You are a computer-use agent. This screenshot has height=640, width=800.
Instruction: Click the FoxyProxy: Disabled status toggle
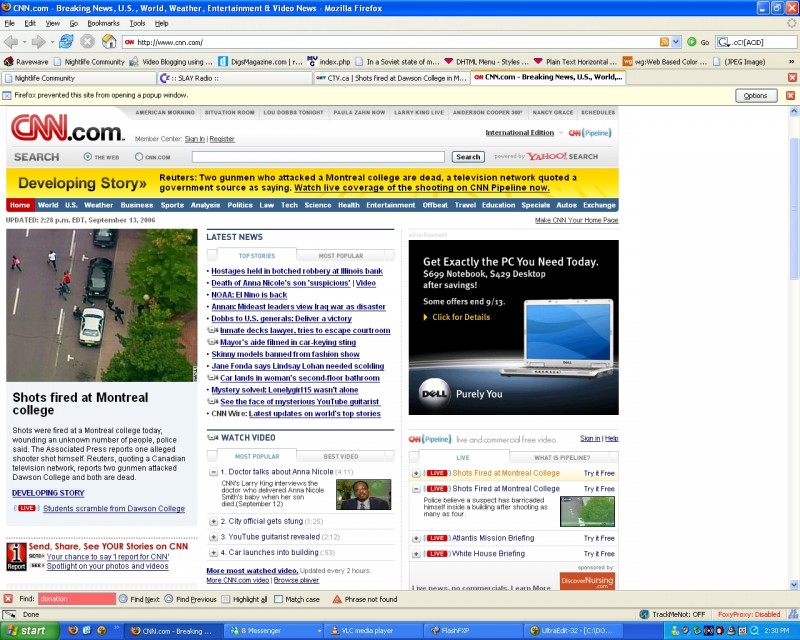[x=748, y=614]
